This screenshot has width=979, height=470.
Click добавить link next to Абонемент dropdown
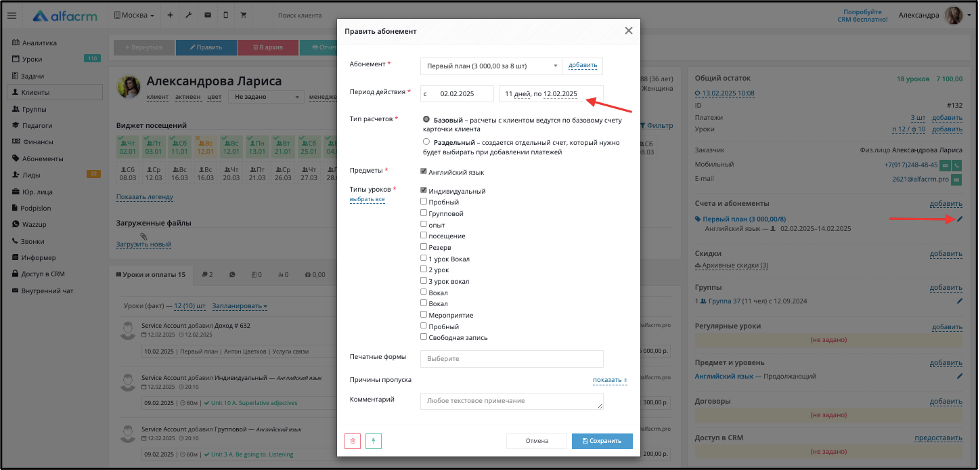click(583, 65)
